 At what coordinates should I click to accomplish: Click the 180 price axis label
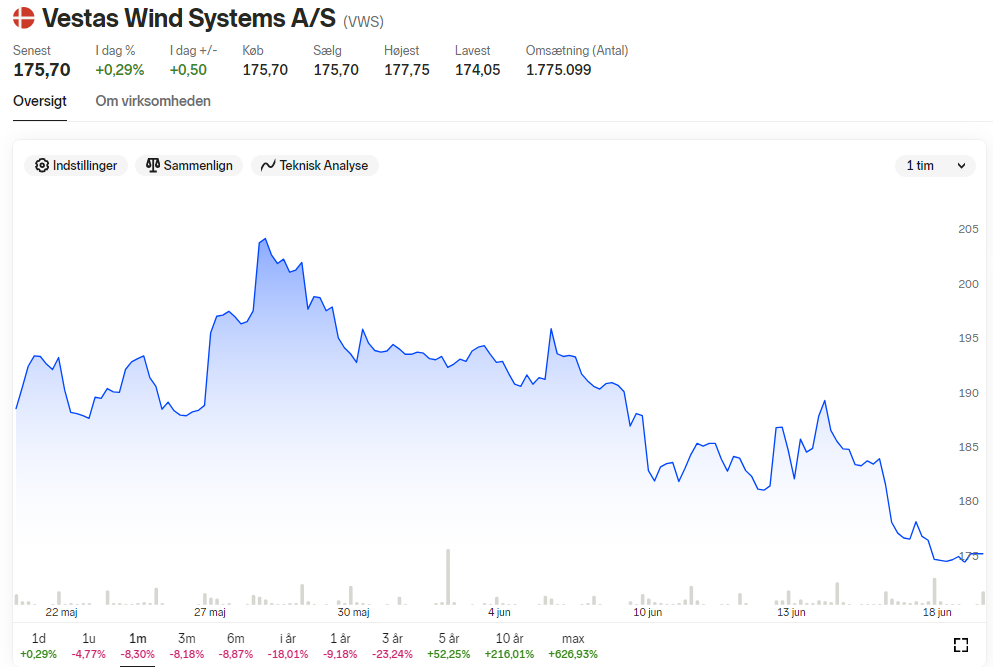tap(968, 501)
